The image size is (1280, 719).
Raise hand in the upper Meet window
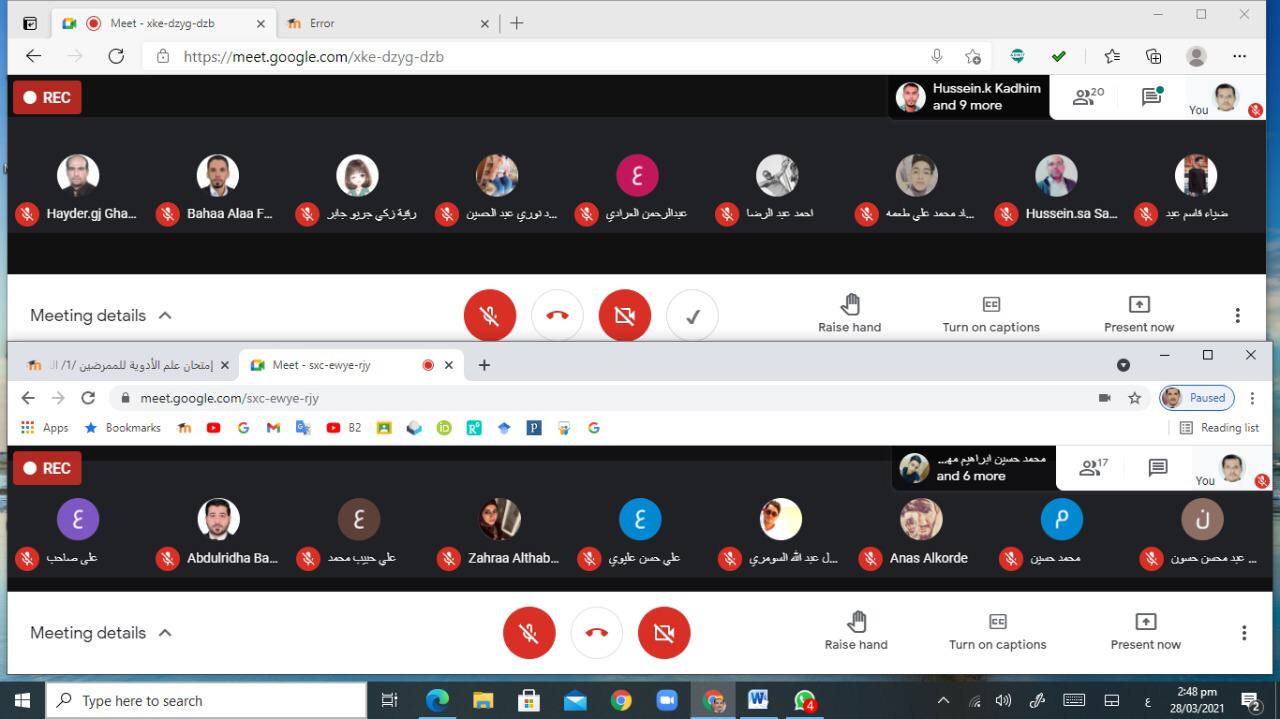849,313
